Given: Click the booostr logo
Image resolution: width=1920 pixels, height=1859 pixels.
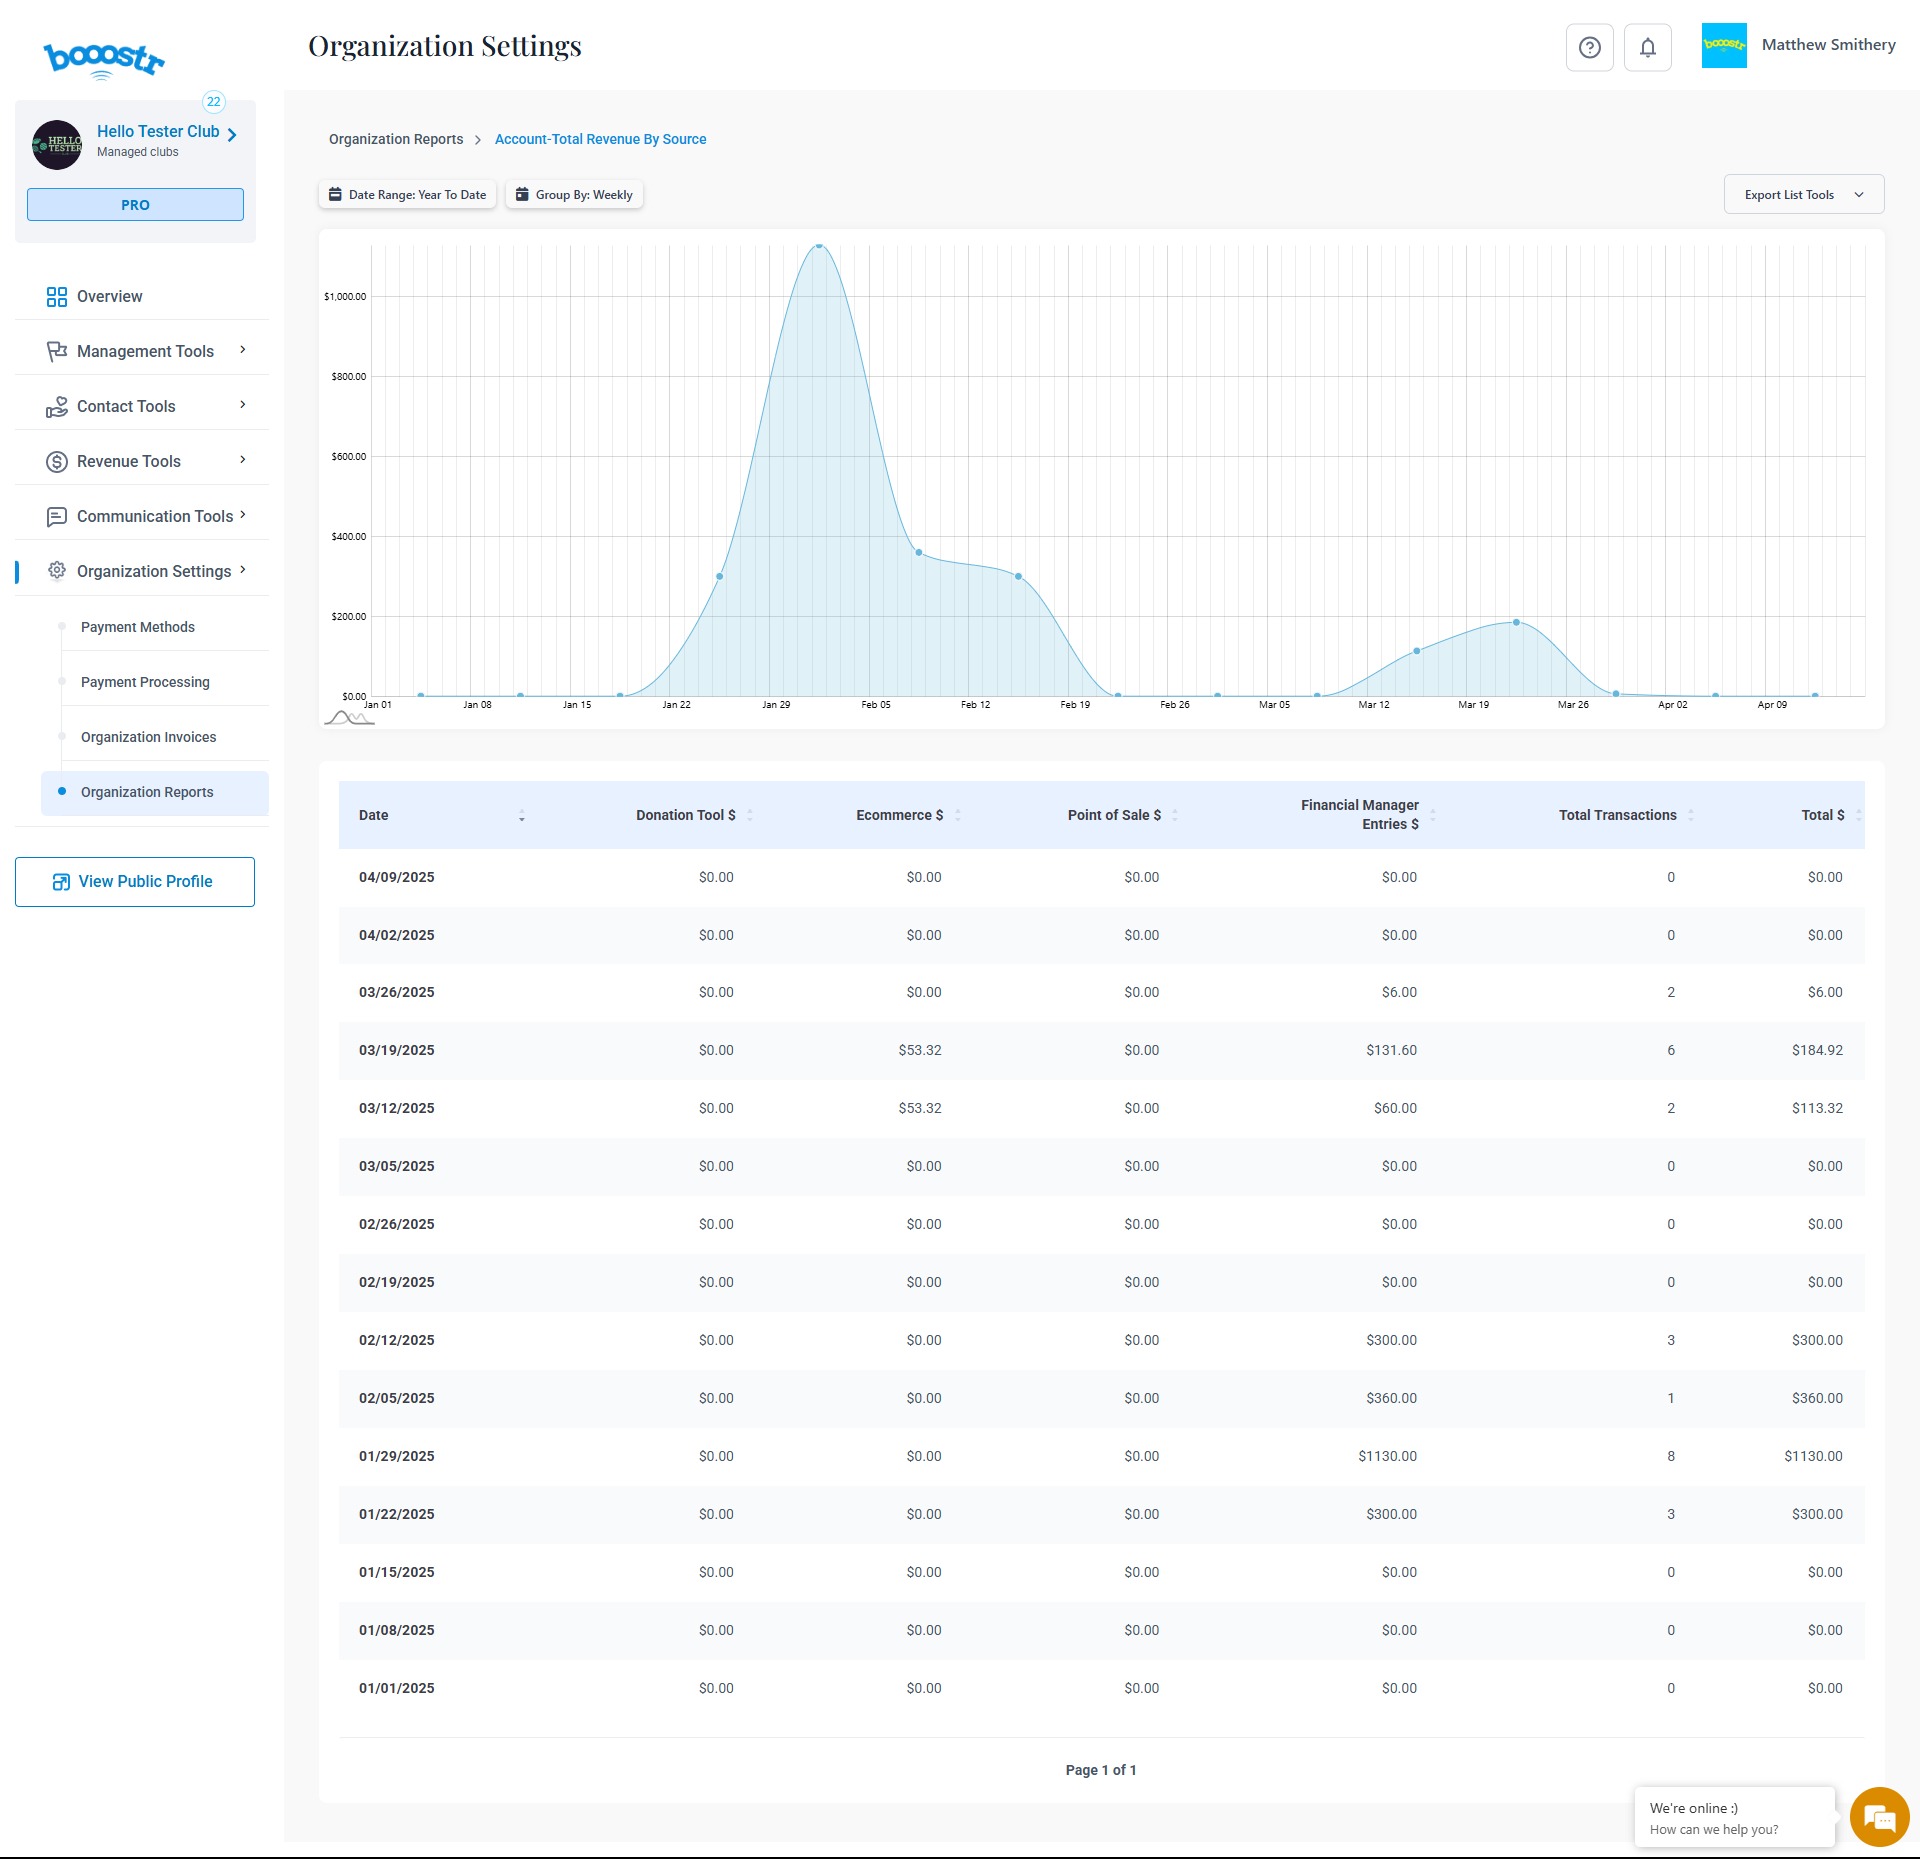Looking at the screenshot, I should (x=104, y=60).
